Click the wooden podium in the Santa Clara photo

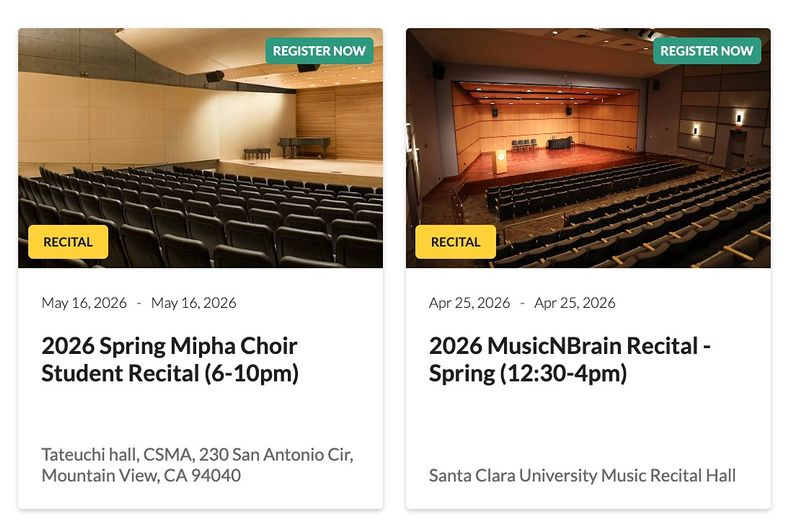(499, 161)
